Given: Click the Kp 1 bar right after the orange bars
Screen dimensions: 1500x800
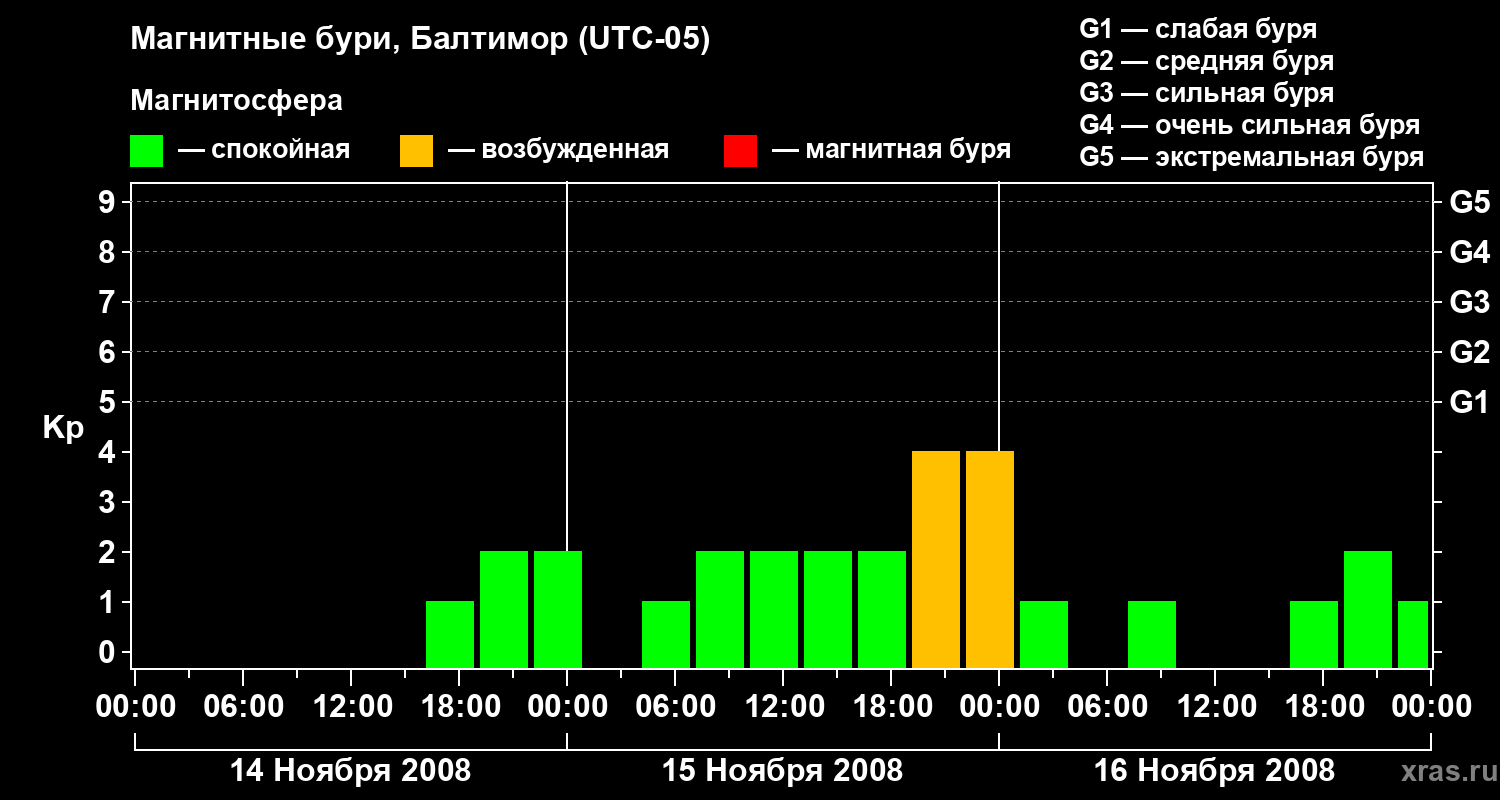Looking at the screenshot, I should (x=1044, y=634).
